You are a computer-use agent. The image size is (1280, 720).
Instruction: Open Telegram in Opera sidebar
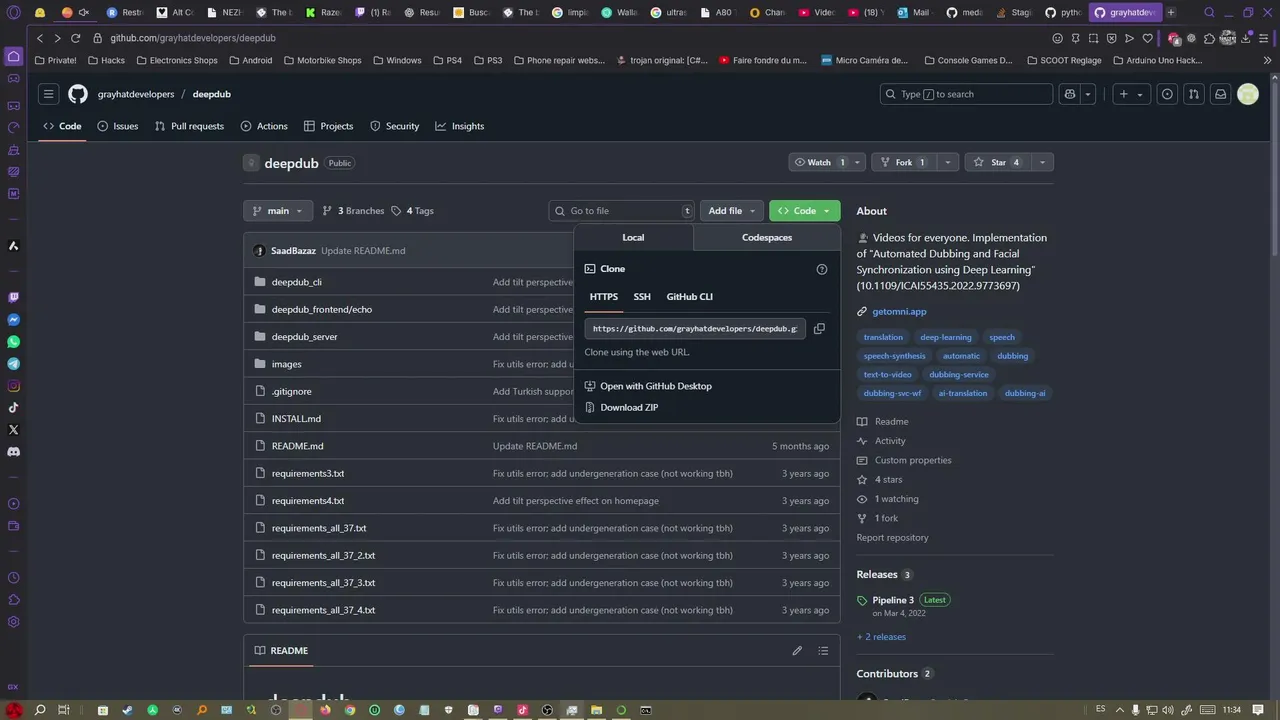pyautogui.click(x=14, y=364)
